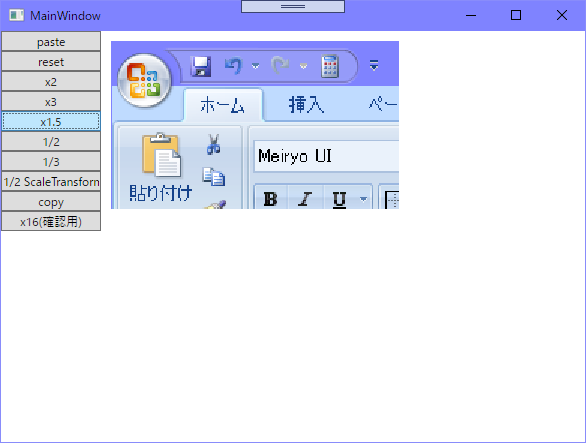Viewport: 586px width, 443px height.
Task: Select the x1.5 scale button
Action: [x=51, y=121]
